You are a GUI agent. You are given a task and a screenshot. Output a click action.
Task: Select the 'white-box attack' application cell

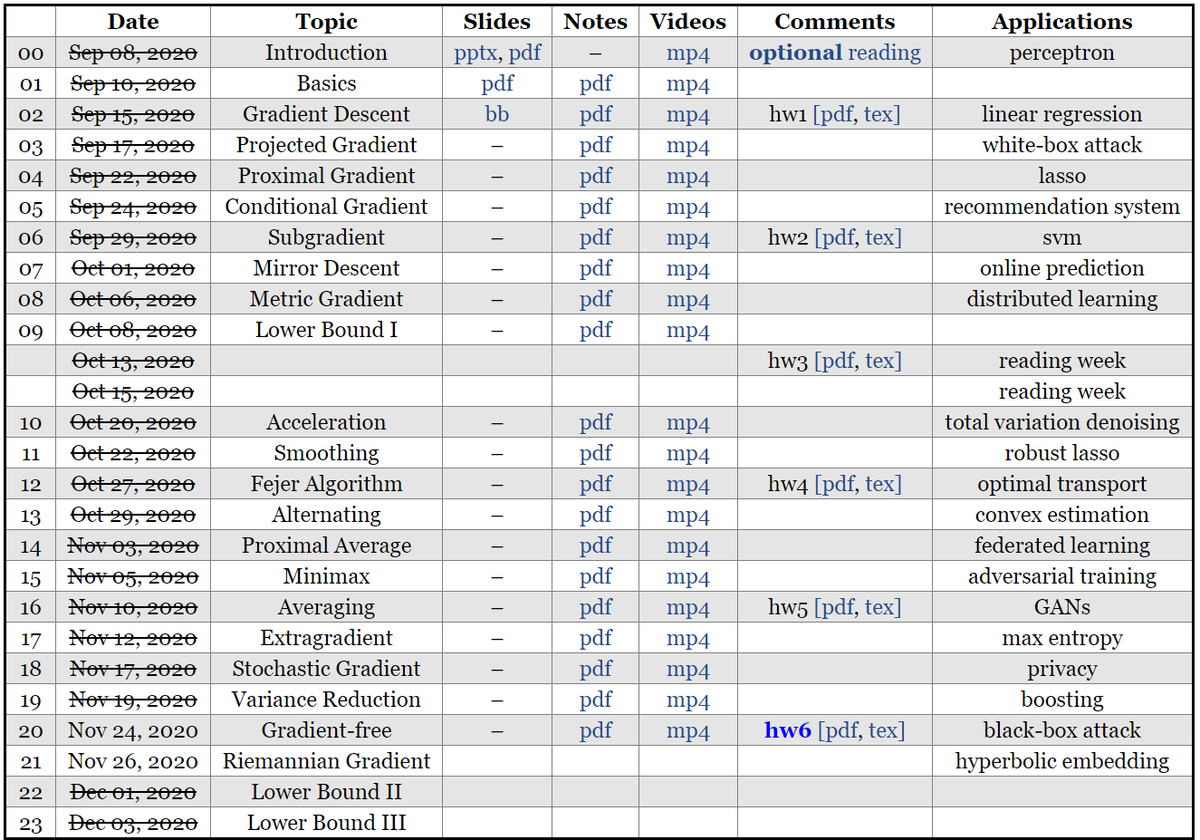pos(1062,145)
